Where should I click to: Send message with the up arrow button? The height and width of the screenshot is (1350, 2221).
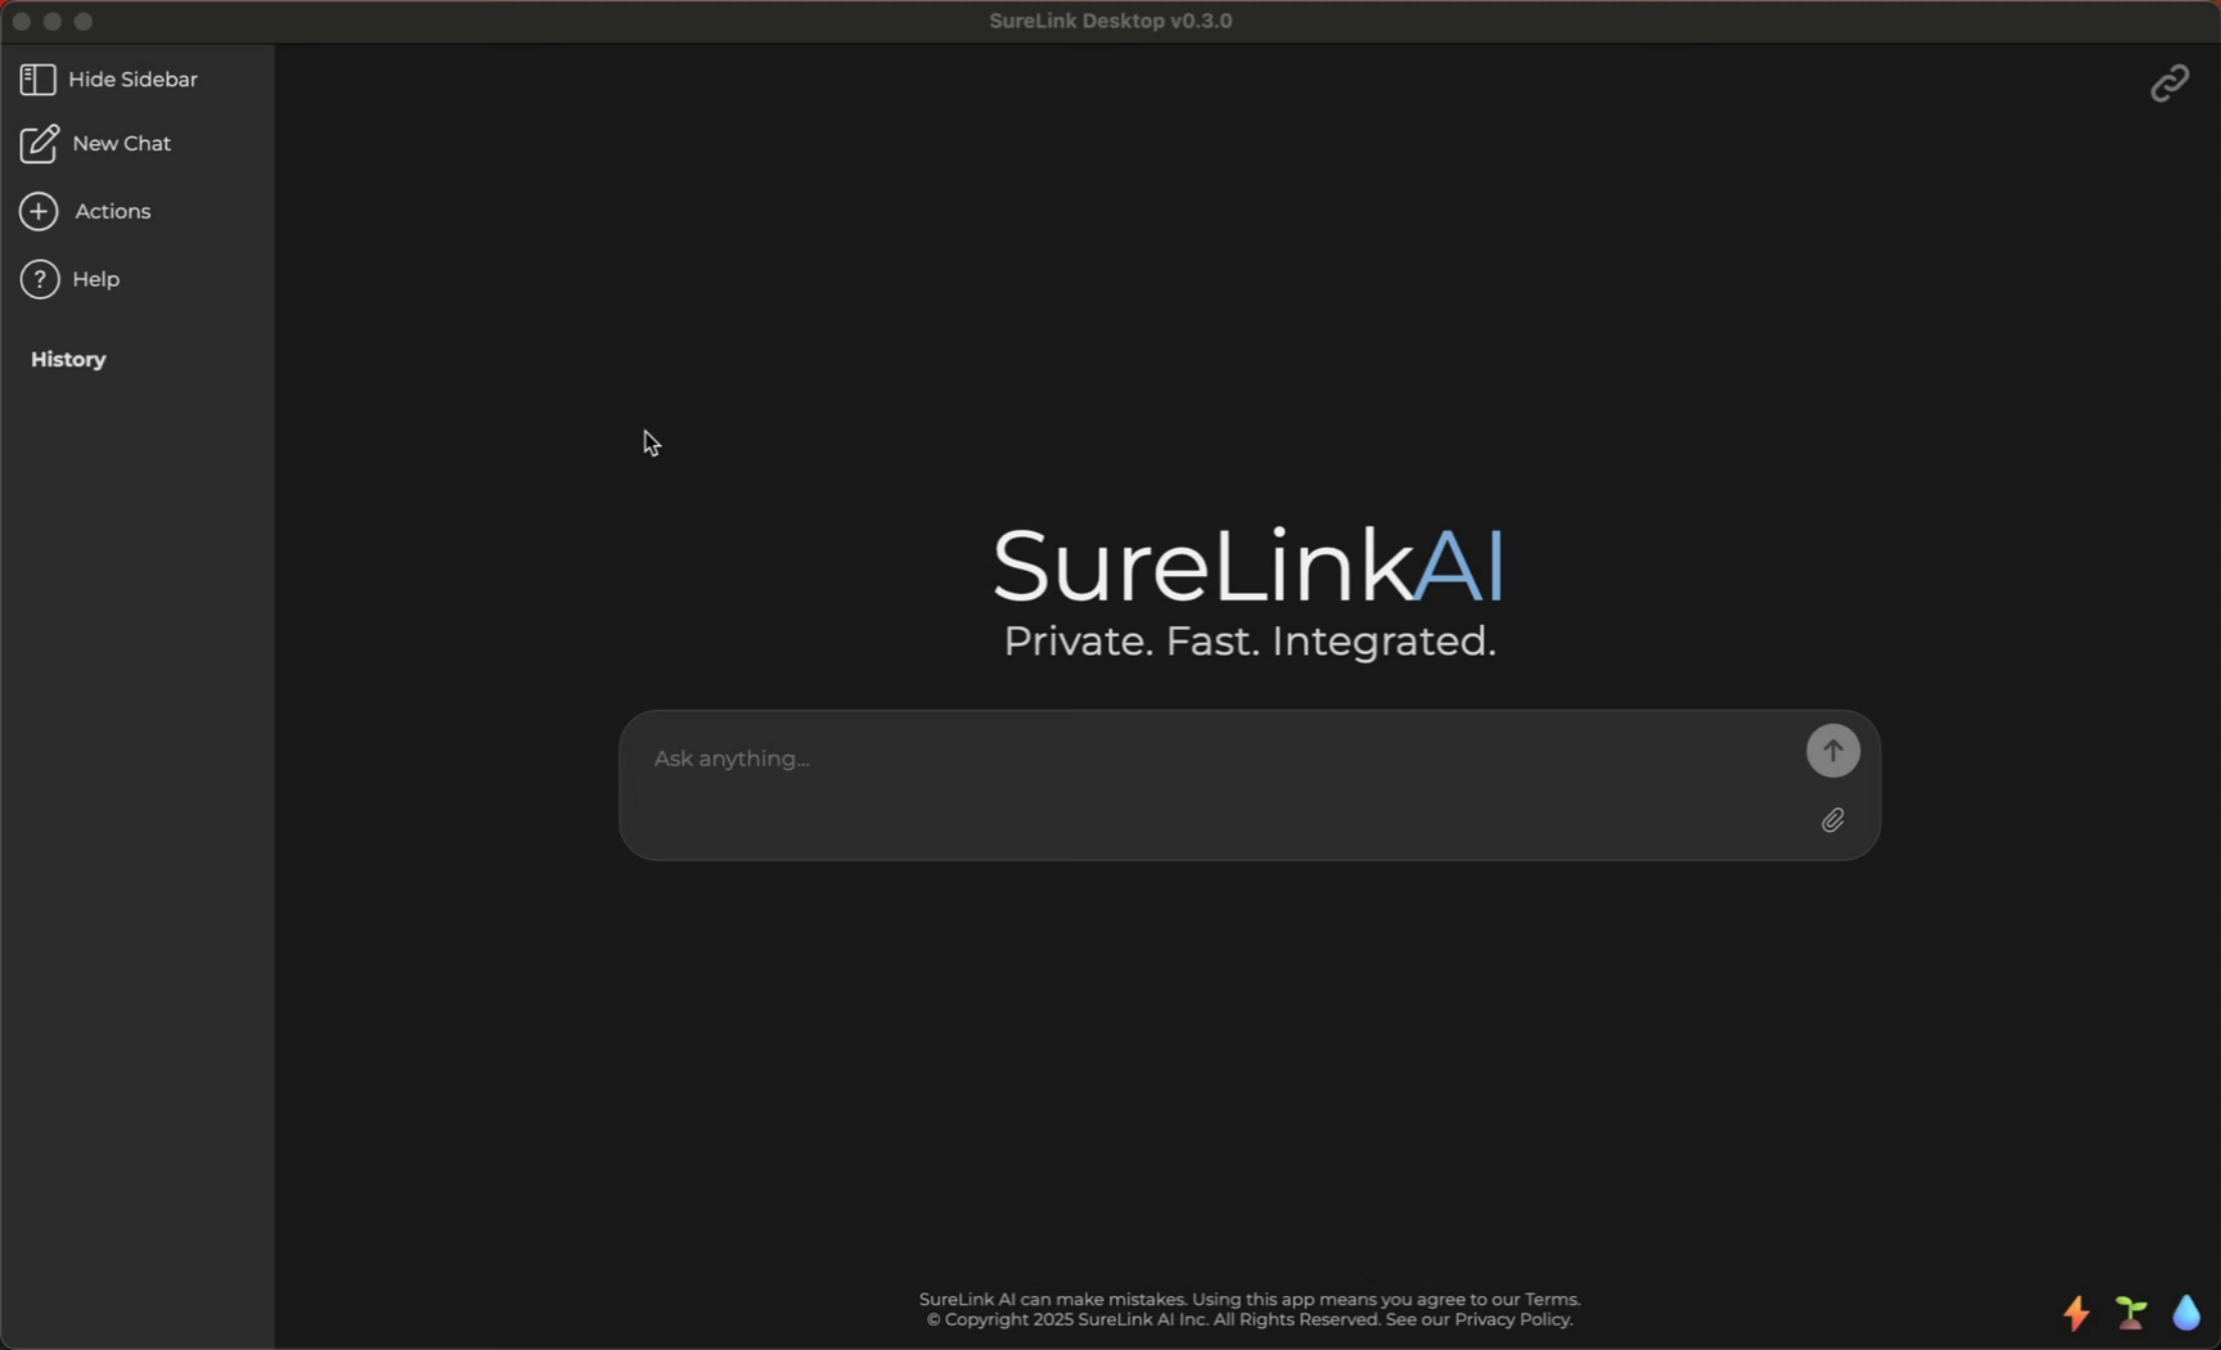coord(1832,750)
